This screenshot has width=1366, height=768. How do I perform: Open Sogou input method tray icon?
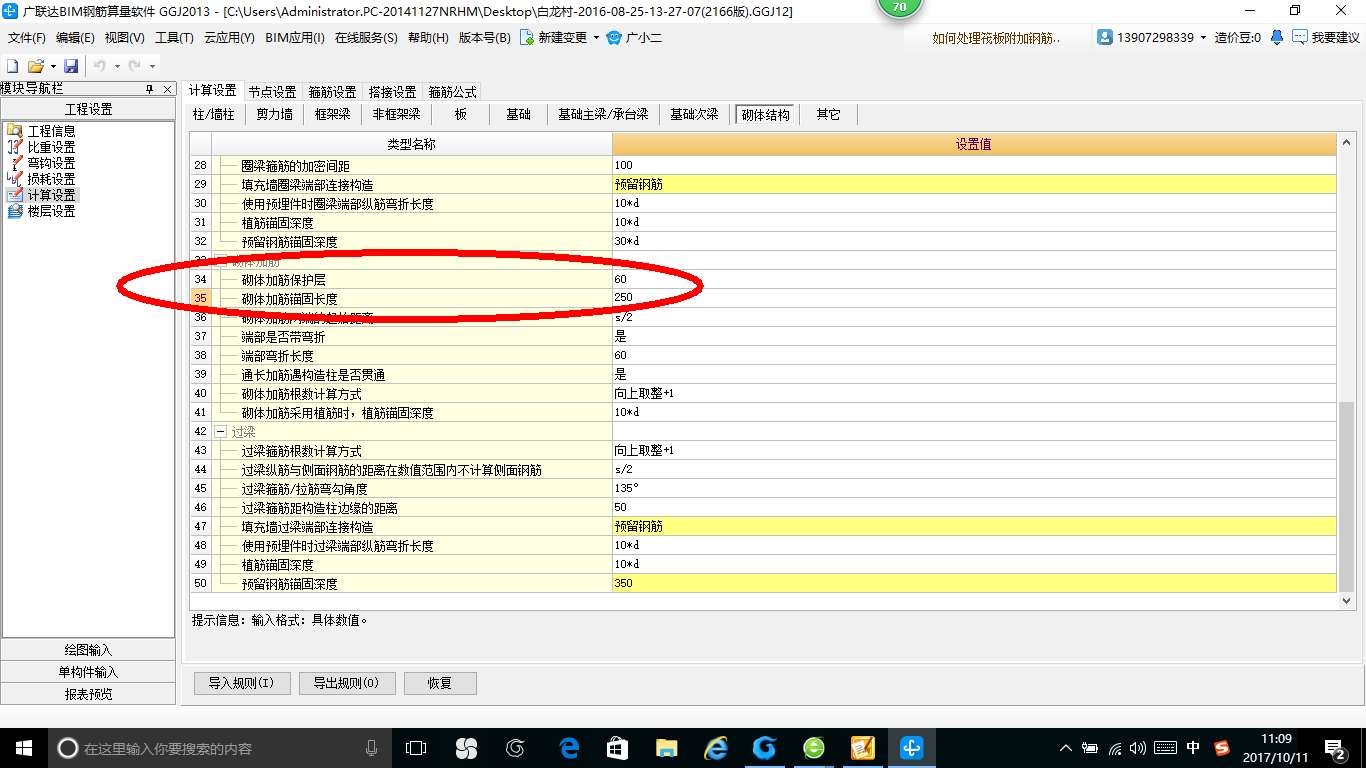click(x=1222, y=747)
